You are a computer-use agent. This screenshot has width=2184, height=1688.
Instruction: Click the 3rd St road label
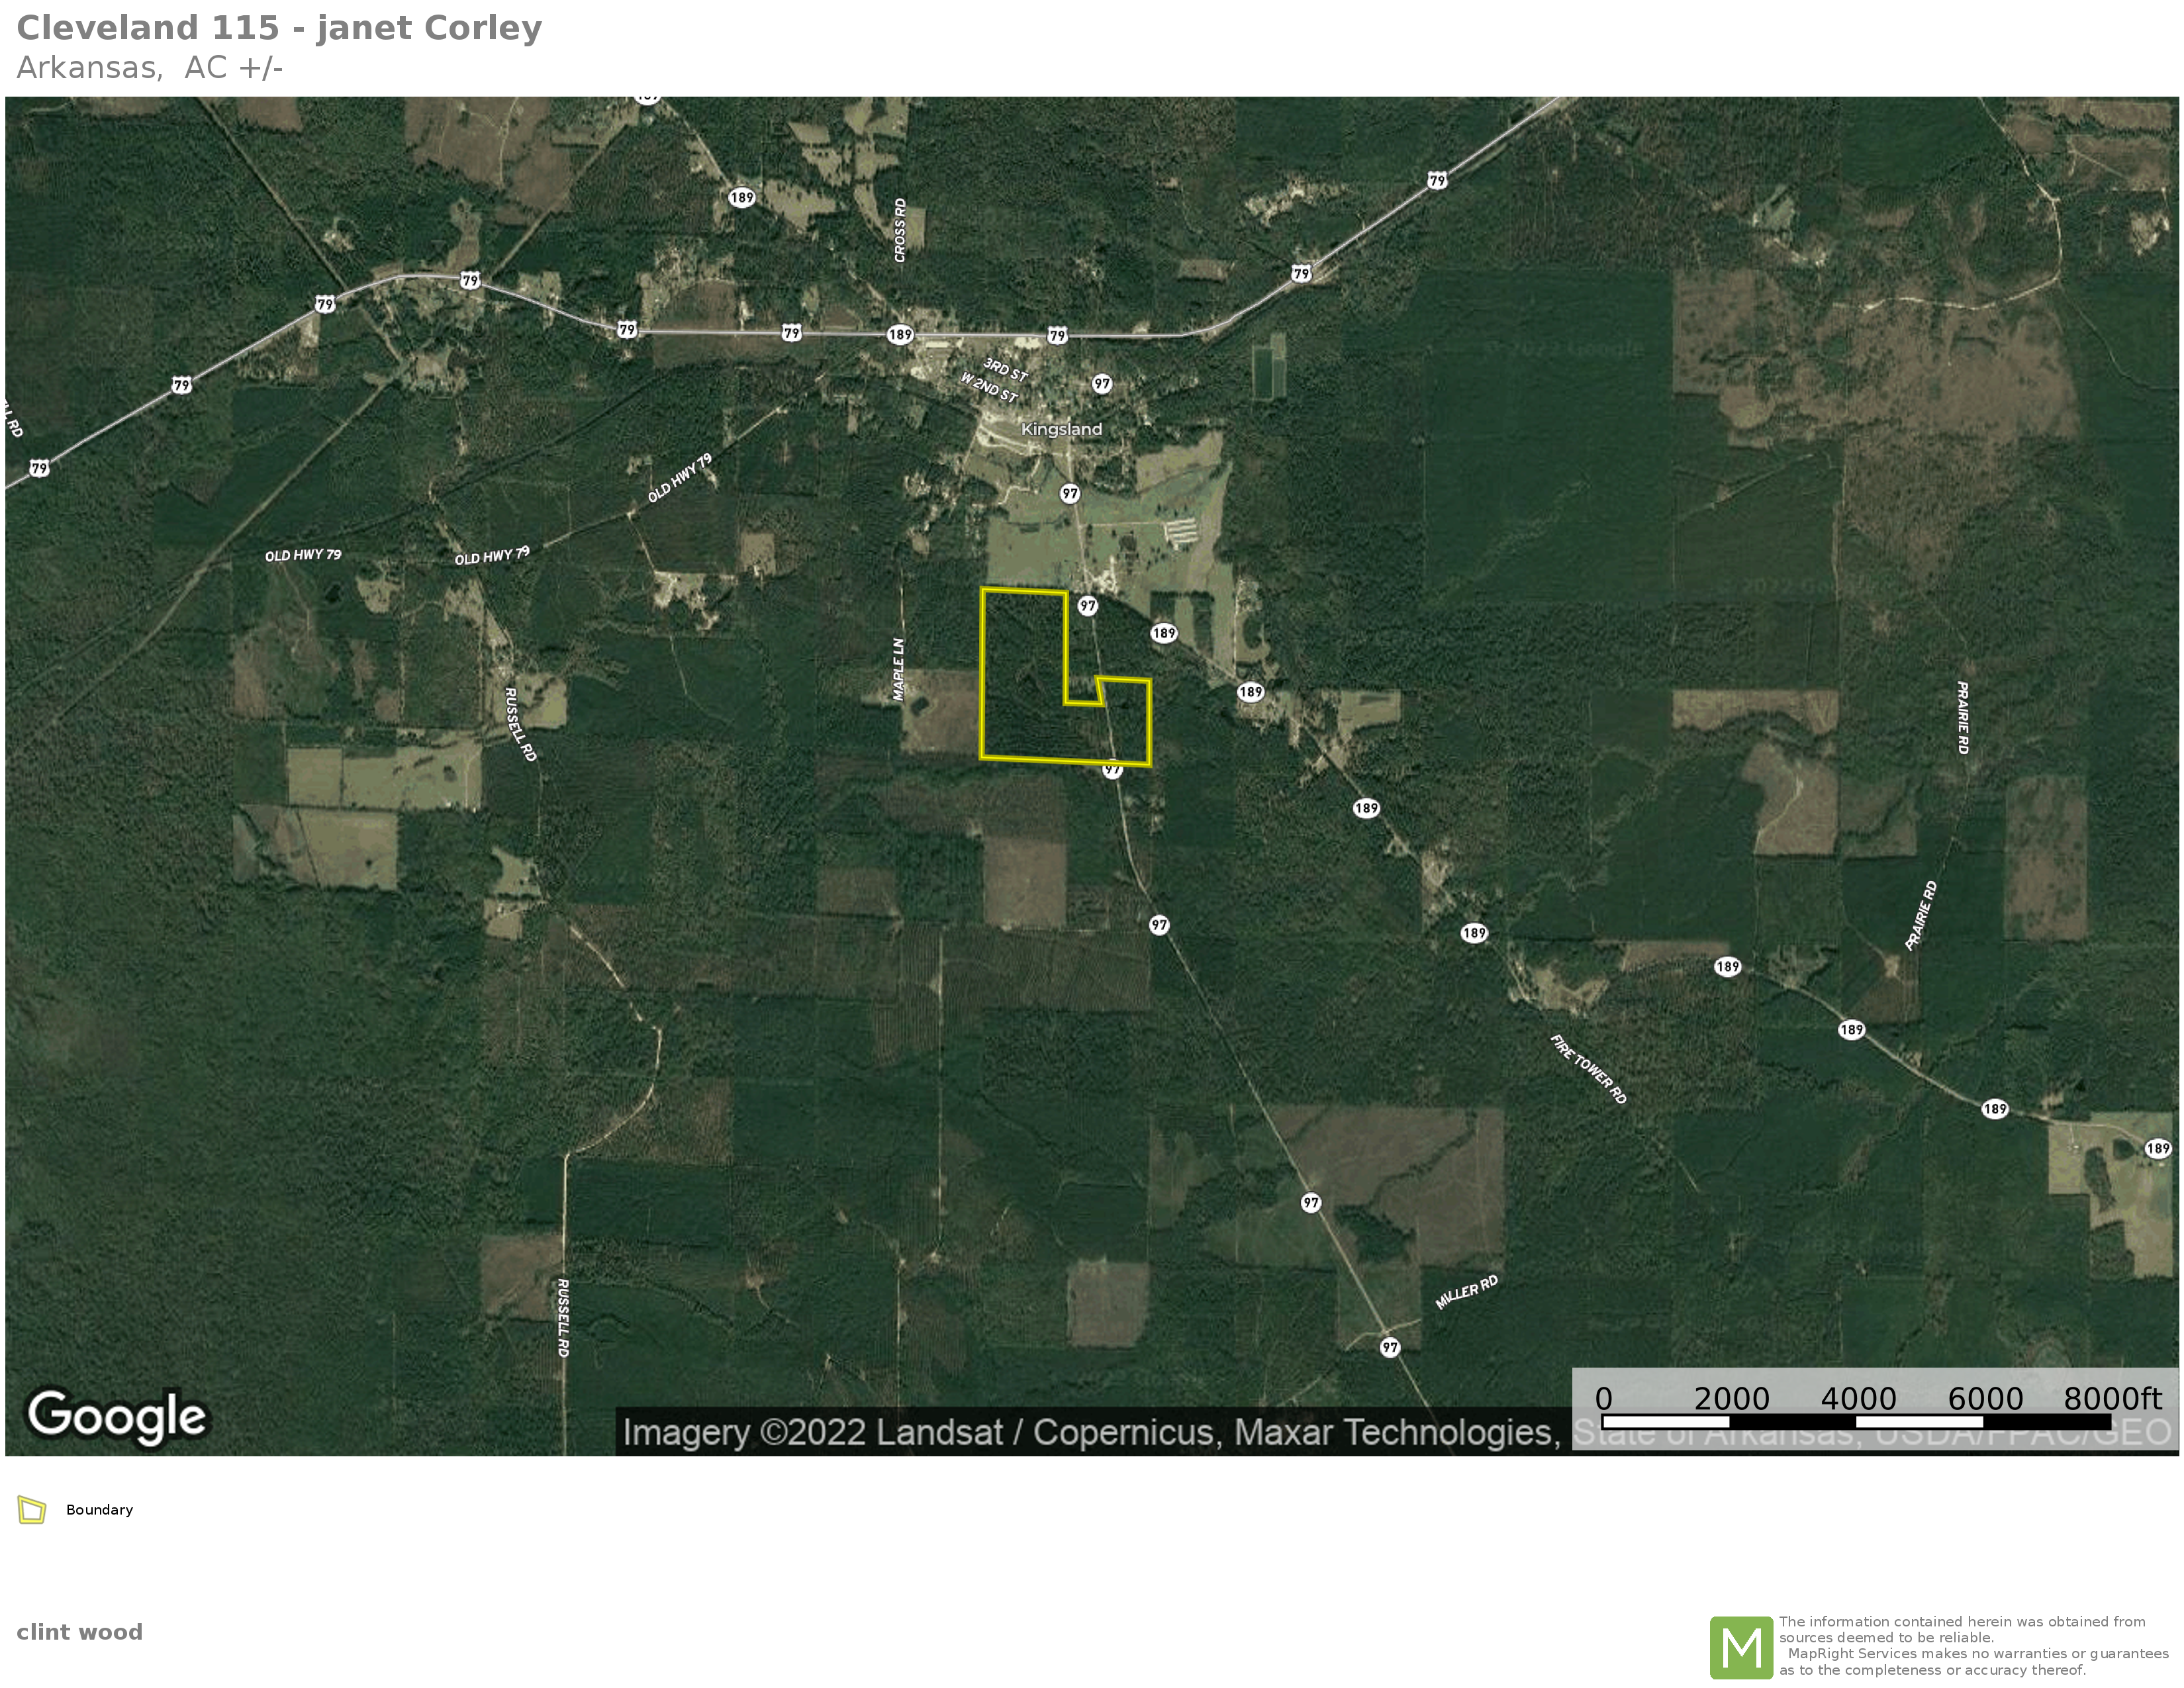click(1005, 369)
